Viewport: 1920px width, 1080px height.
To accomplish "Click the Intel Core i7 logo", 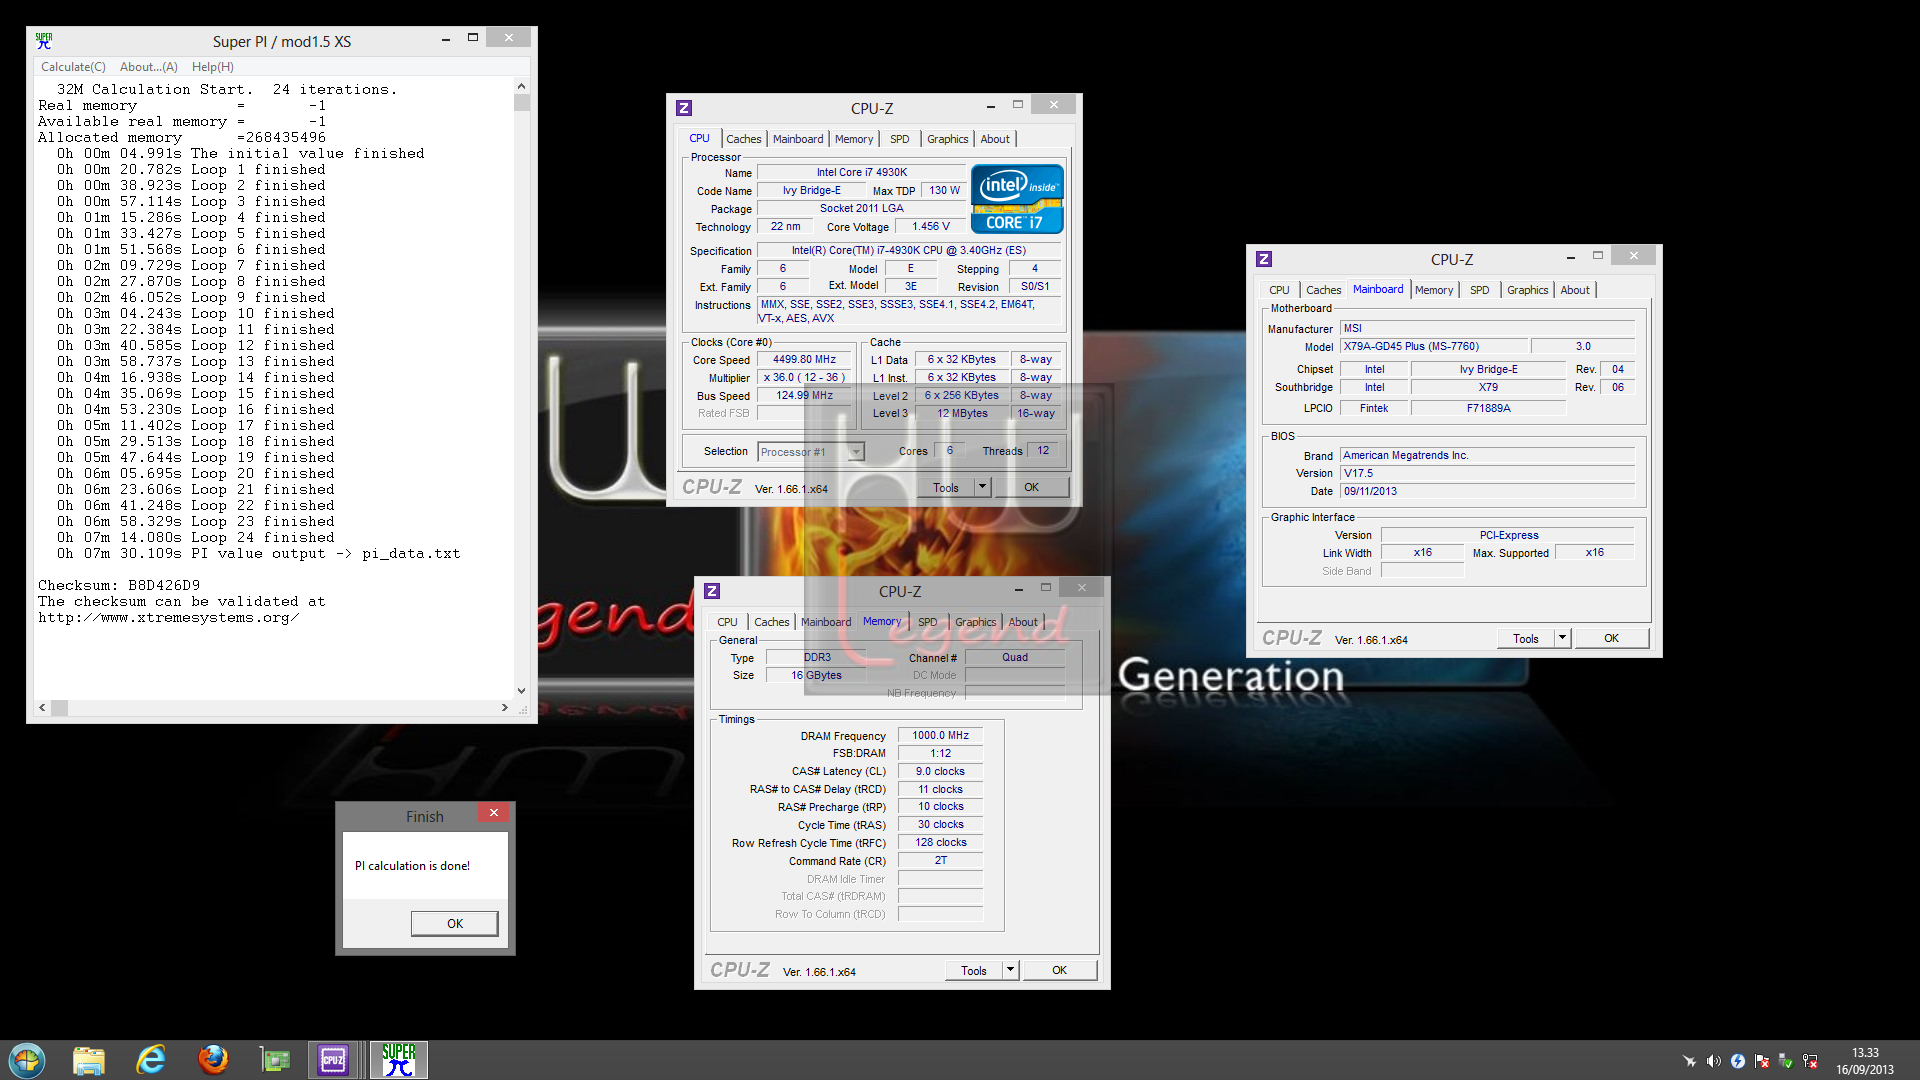I will 1017,200.
